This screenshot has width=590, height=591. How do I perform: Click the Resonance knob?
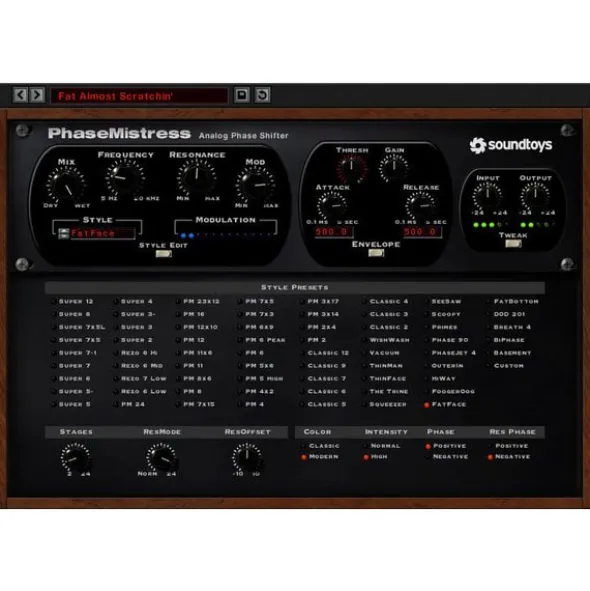click(196, 178)
